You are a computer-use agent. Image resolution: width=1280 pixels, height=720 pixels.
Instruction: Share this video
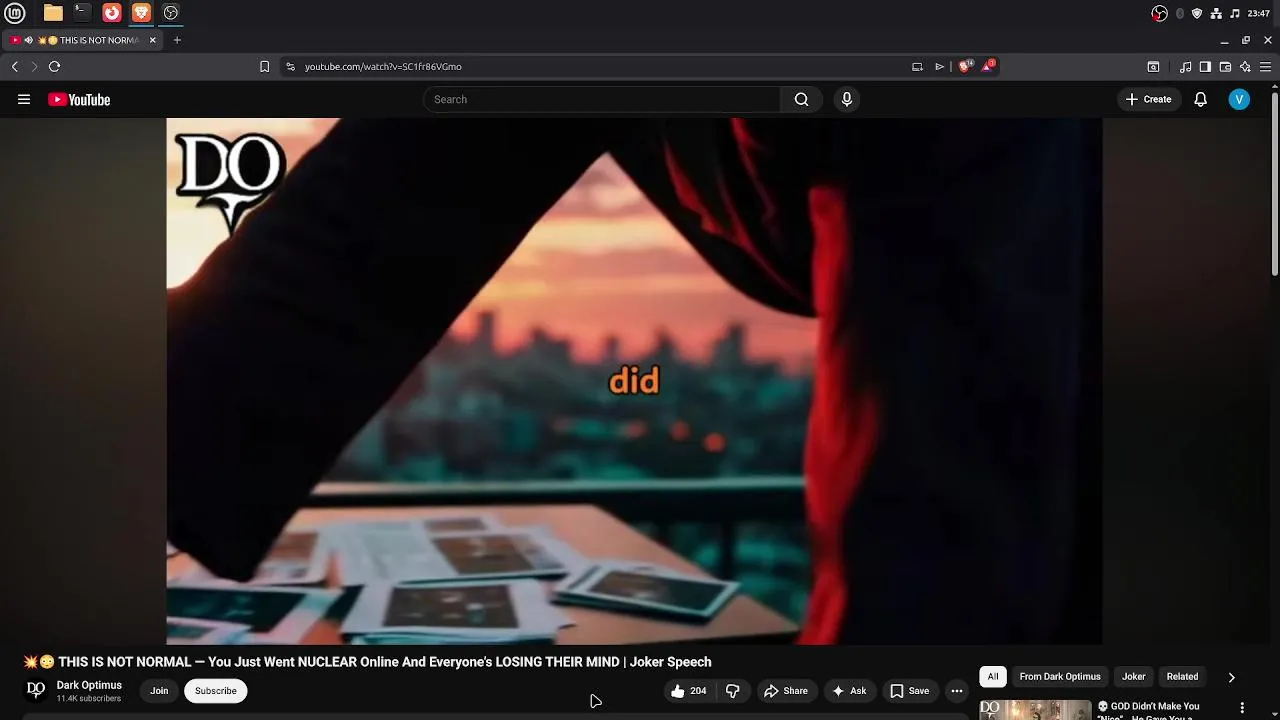click(786, 690)
